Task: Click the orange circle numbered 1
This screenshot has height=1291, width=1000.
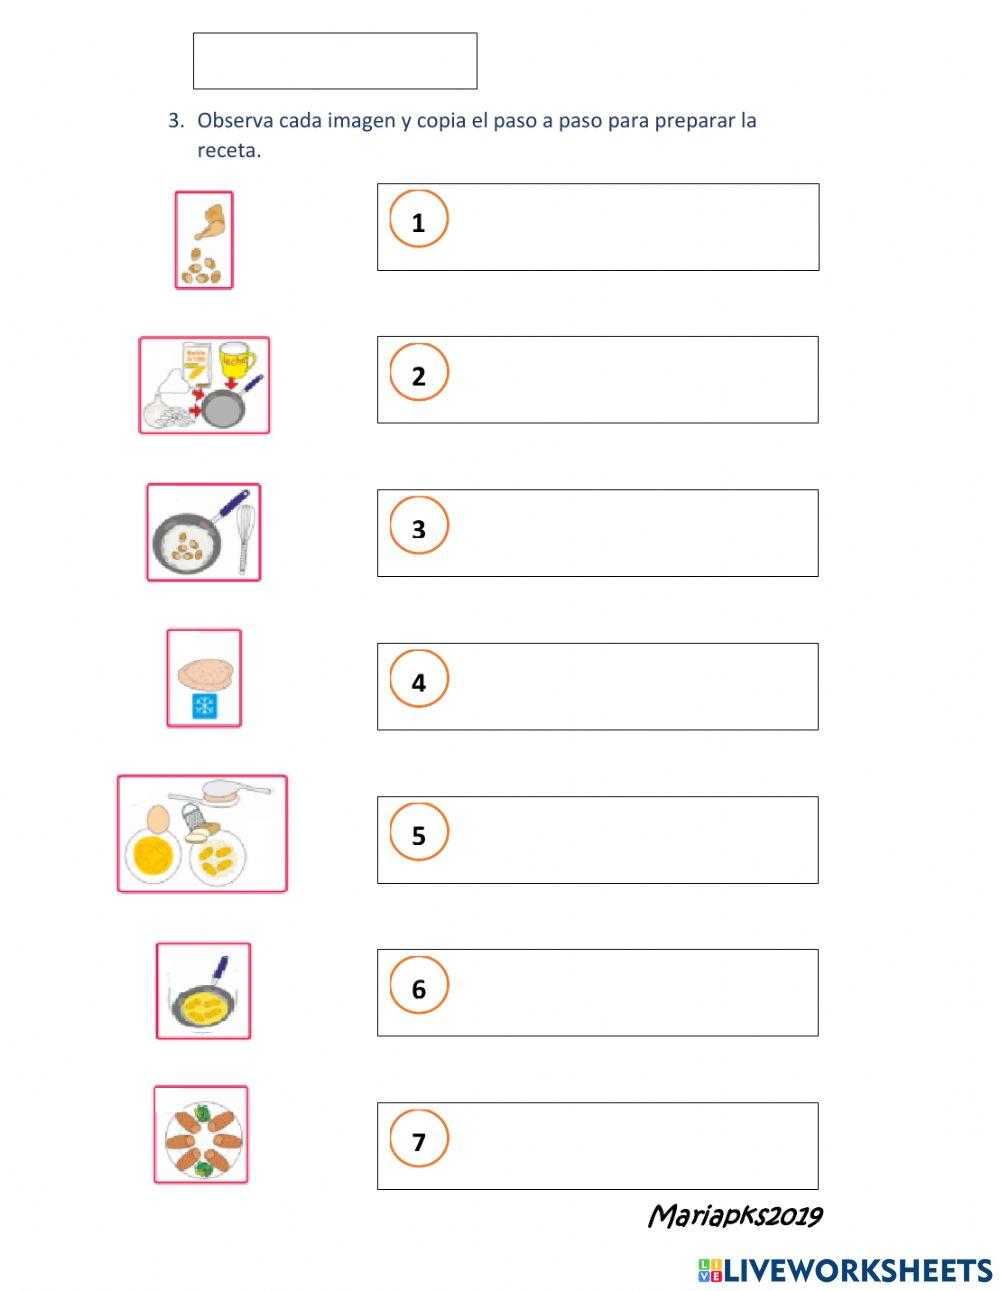Action: pyautogui.click(x=418, y=221)
